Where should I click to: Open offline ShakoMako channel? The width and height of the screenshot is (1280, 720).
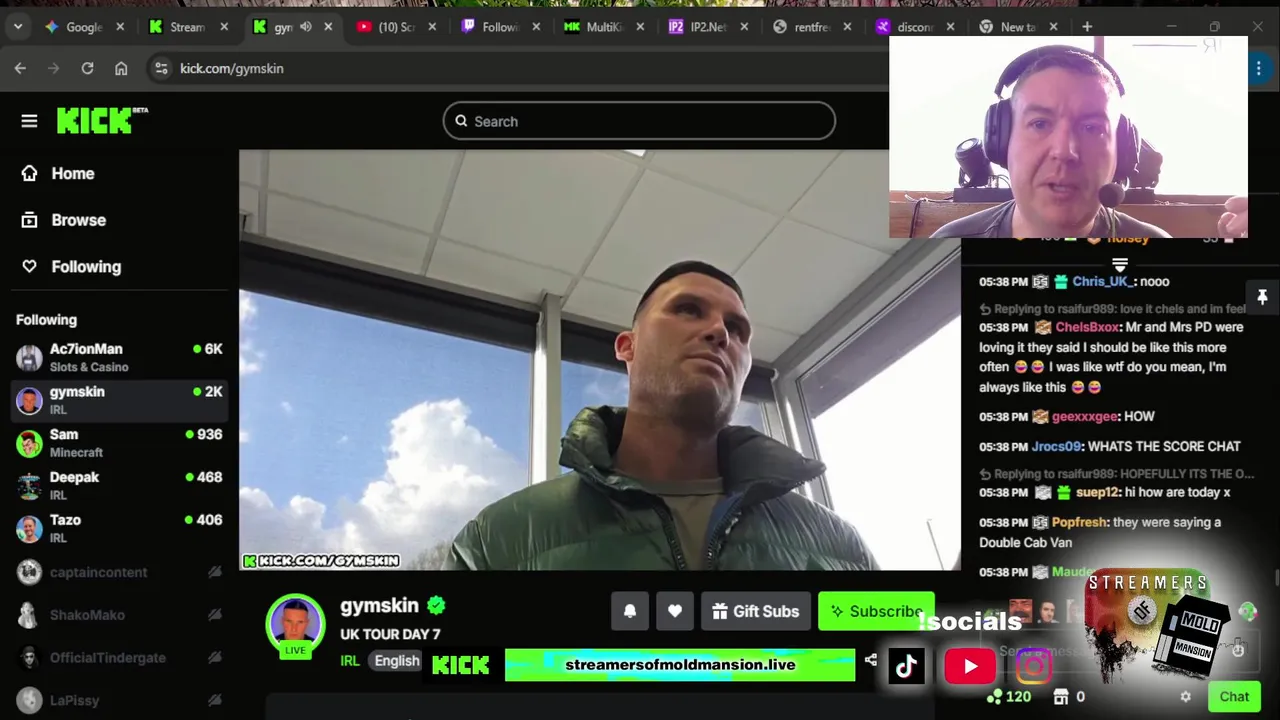click(119, 615)
